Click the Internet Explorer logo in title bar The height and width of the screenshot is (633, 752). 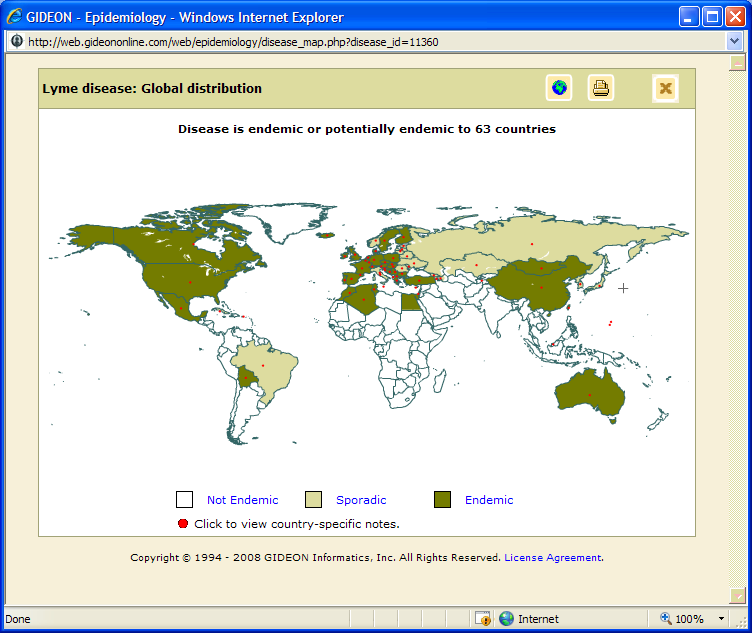[x=14, y=17]
